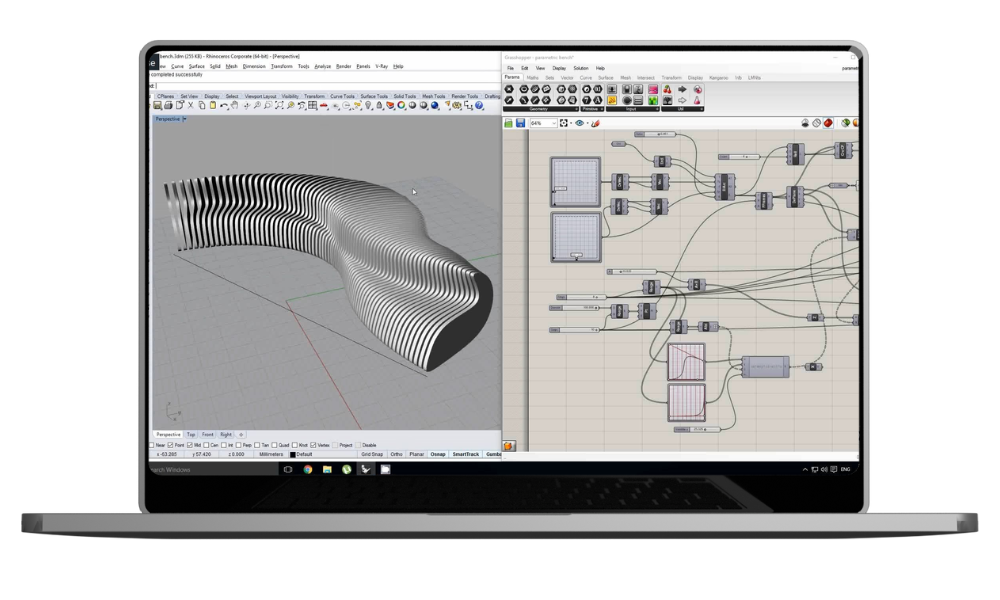Switch to the Kangaroo tab in Grasshopper
Screen dimensions: 1000x600
[719, 77]
